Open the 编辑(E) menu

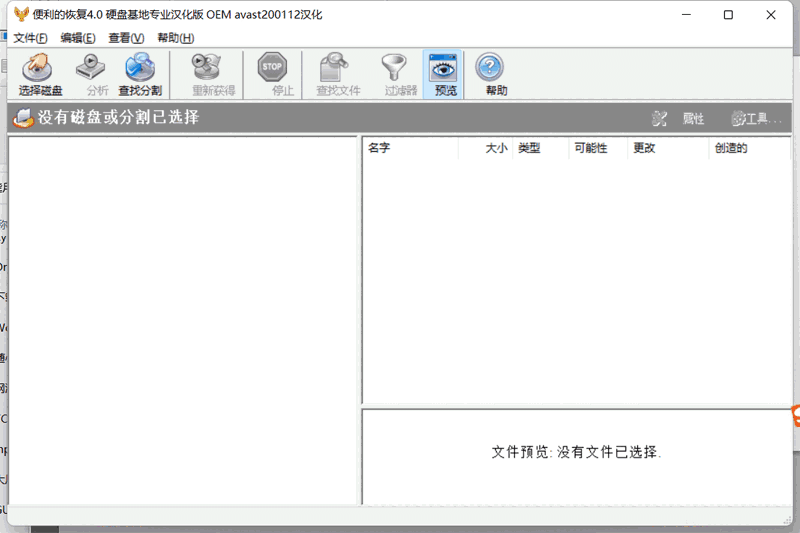[78, 38]
